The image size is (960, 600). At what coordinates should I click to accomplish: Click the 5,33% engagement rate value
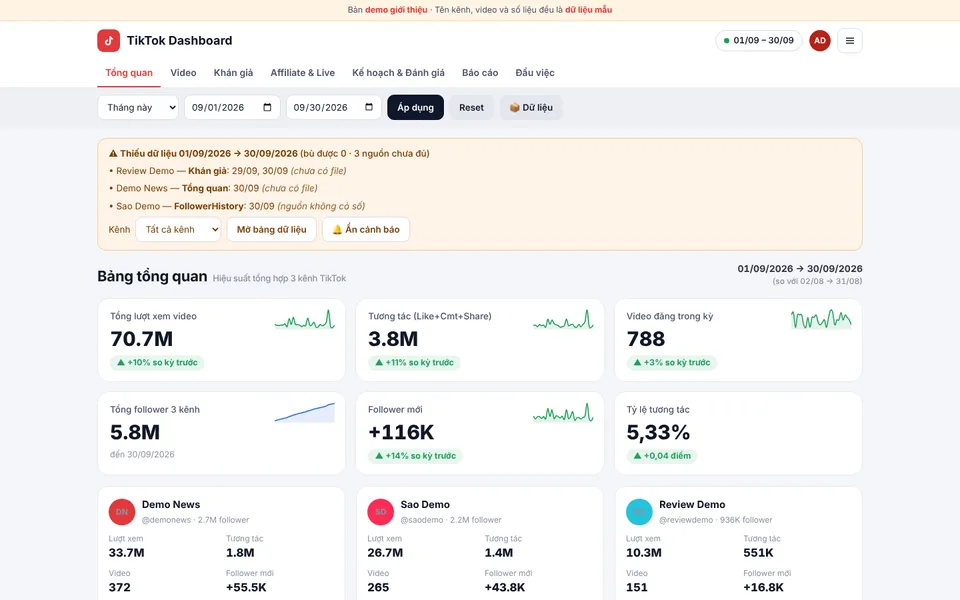pos(658,432)
